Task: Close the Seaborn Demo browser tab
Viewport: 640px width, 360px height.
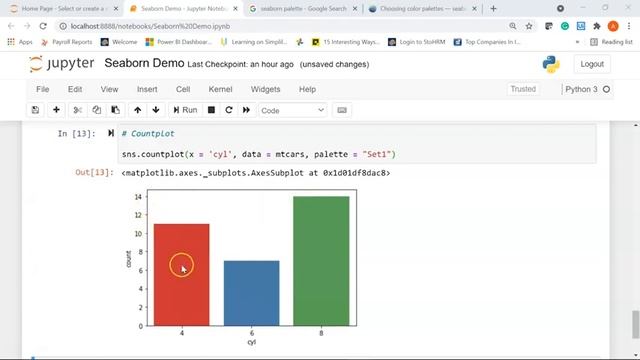Action: pos(236,9)
